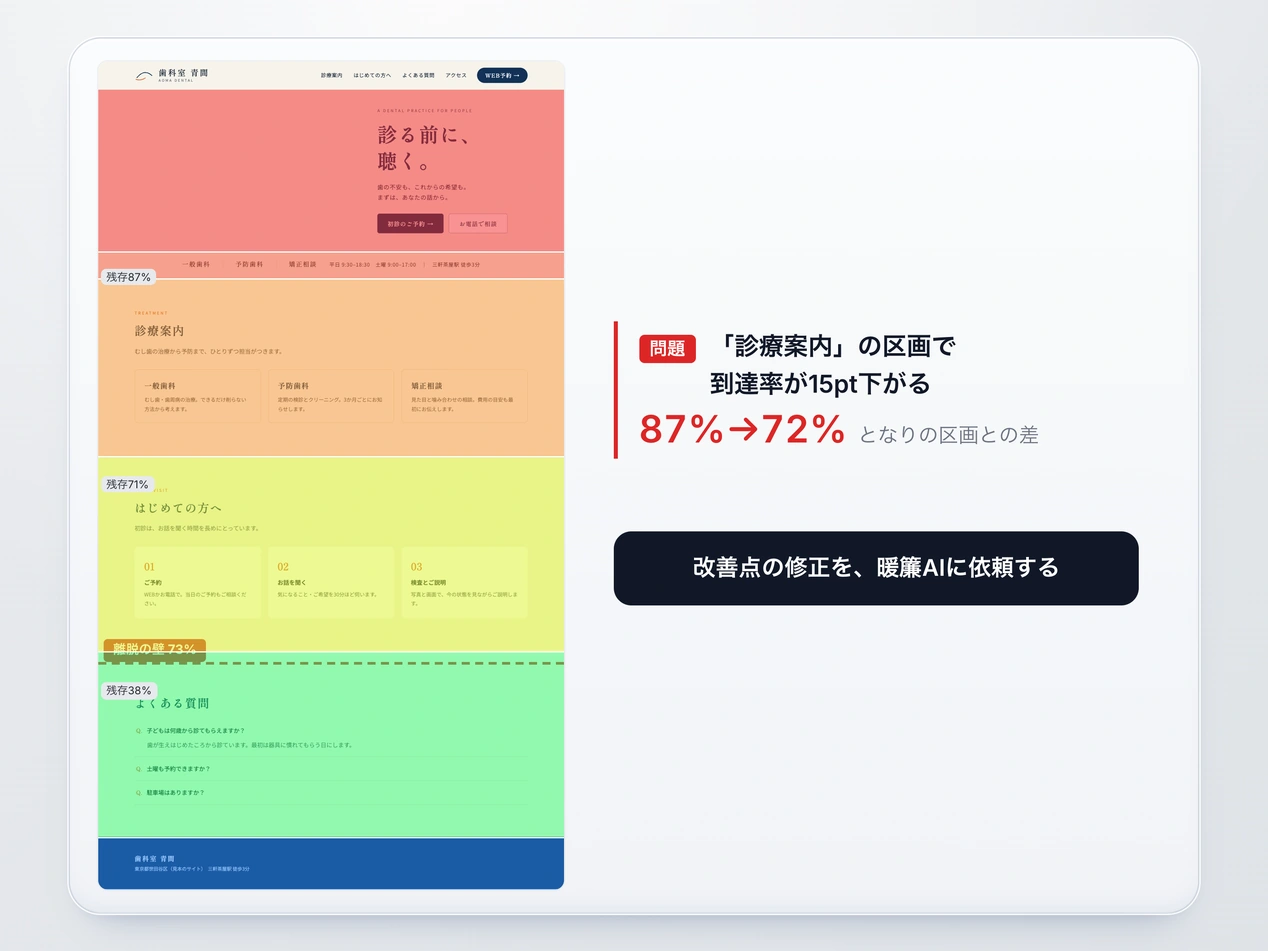
Task: Open the よくある質問 link in the header navigation
Action: 418,75
